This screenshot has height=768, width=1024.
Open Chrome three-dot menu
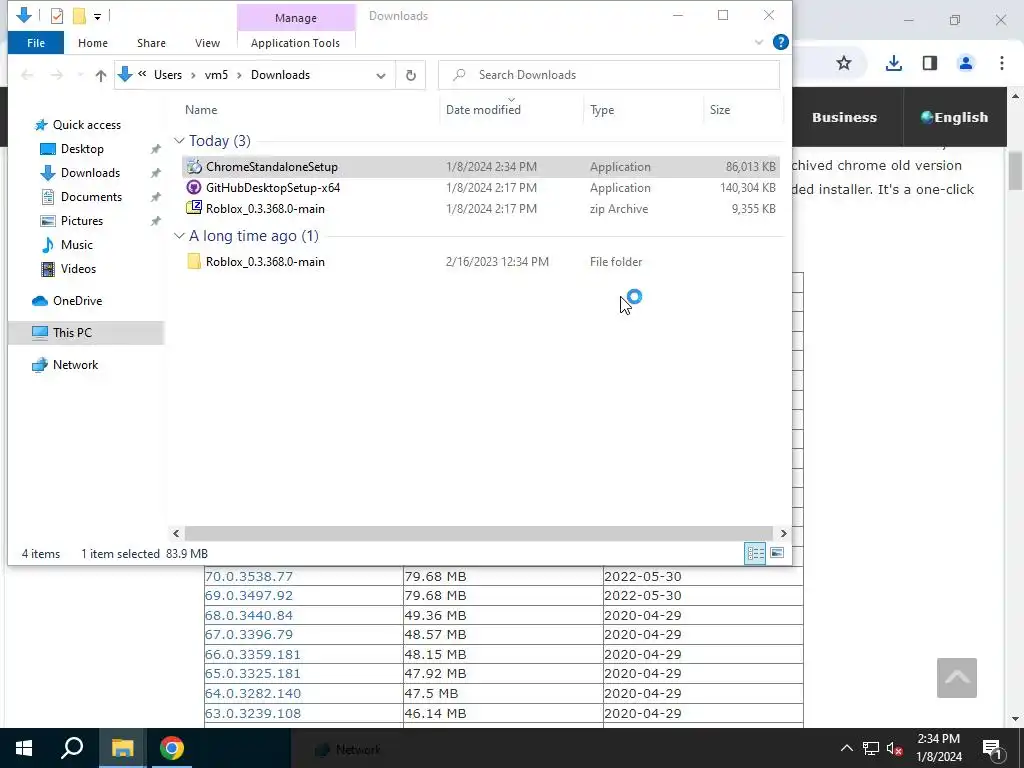[x=1001, y=63]
